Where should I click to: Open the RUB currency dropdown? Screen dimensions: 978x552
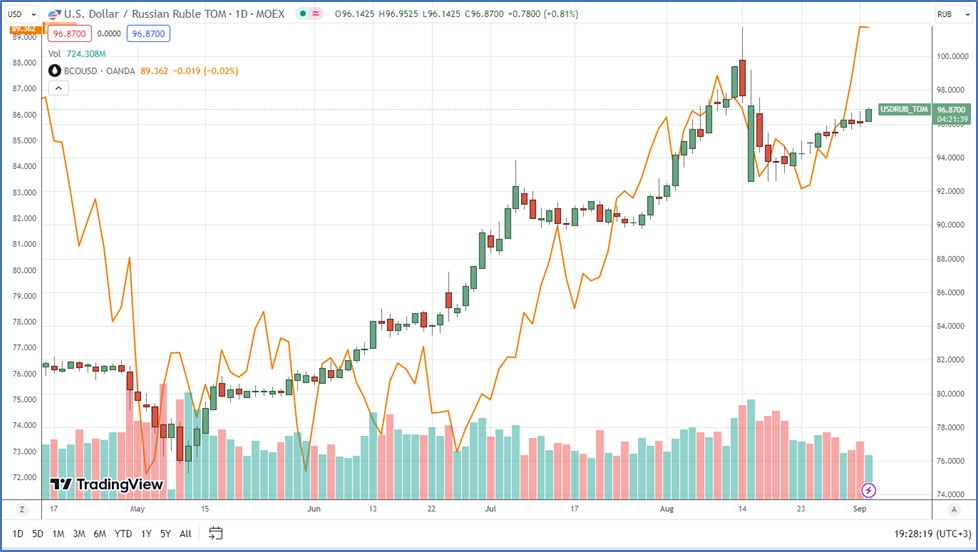(948, 14)
